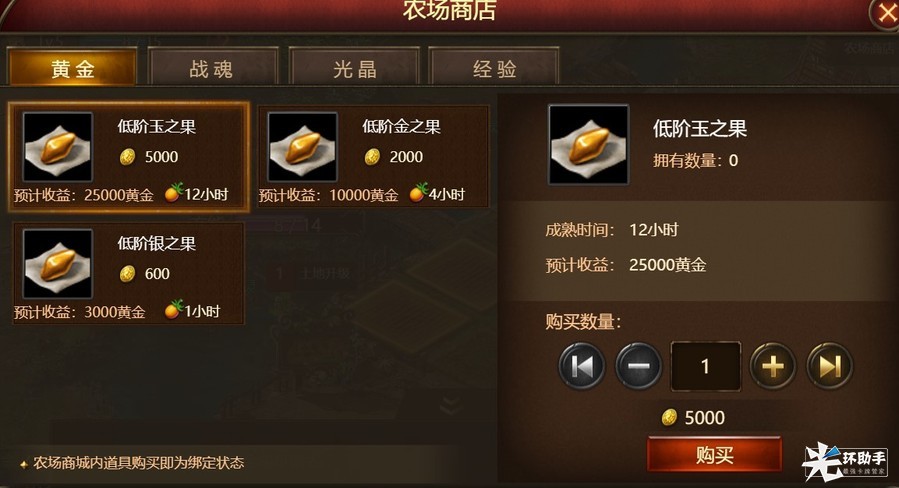Viewport: 899px width, 488px height.
Task: Set quantity to maximum with last button
Action: pyautogui.click(x=830, y=366)
